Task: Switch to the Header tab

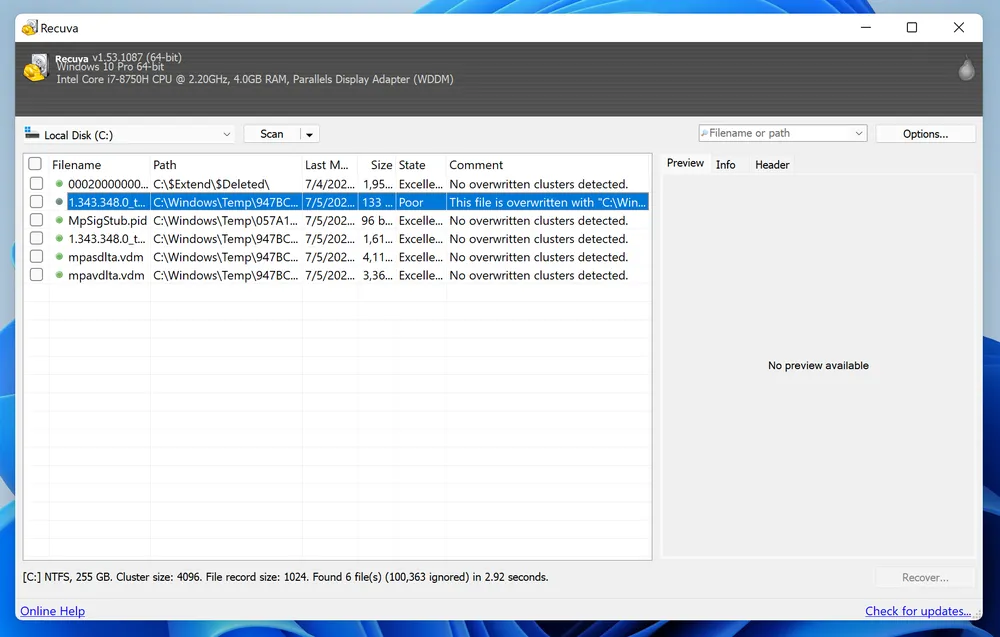Action: [771, 165]
